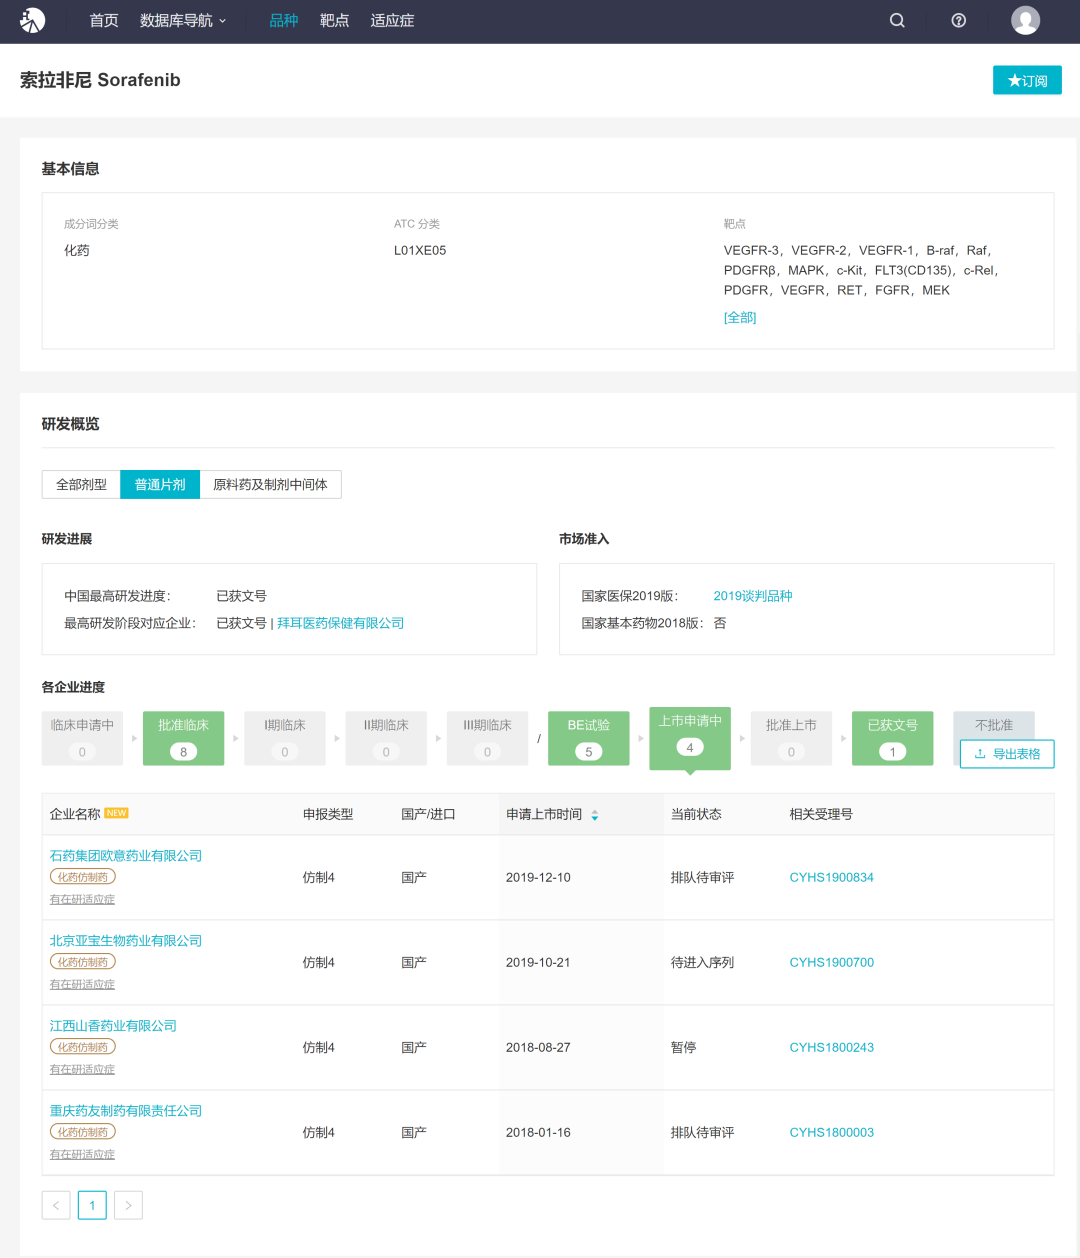The image size is (1080, 1258).
Task: Select the 不批准 stage box
Action: click(x=994, y=725)
